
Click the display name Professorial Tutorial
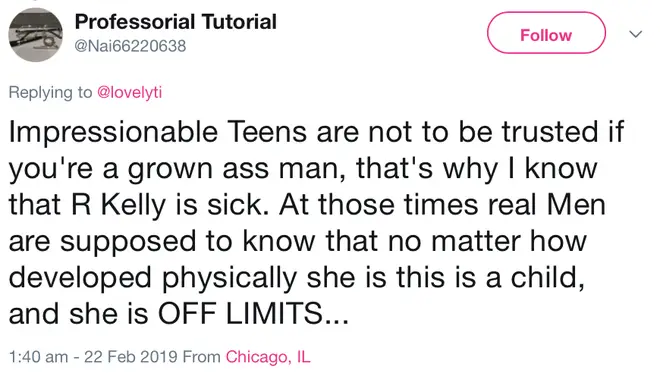pos(176,21)
